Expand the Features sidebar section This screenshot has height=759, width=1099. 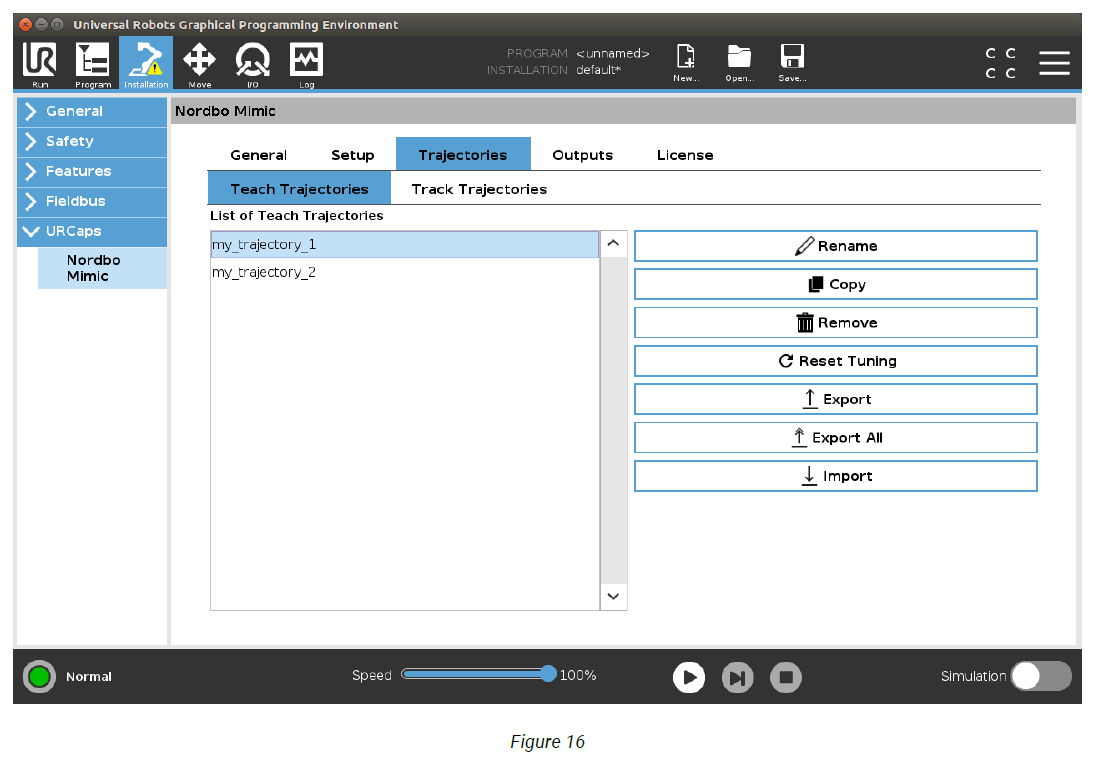coord(92,172)
